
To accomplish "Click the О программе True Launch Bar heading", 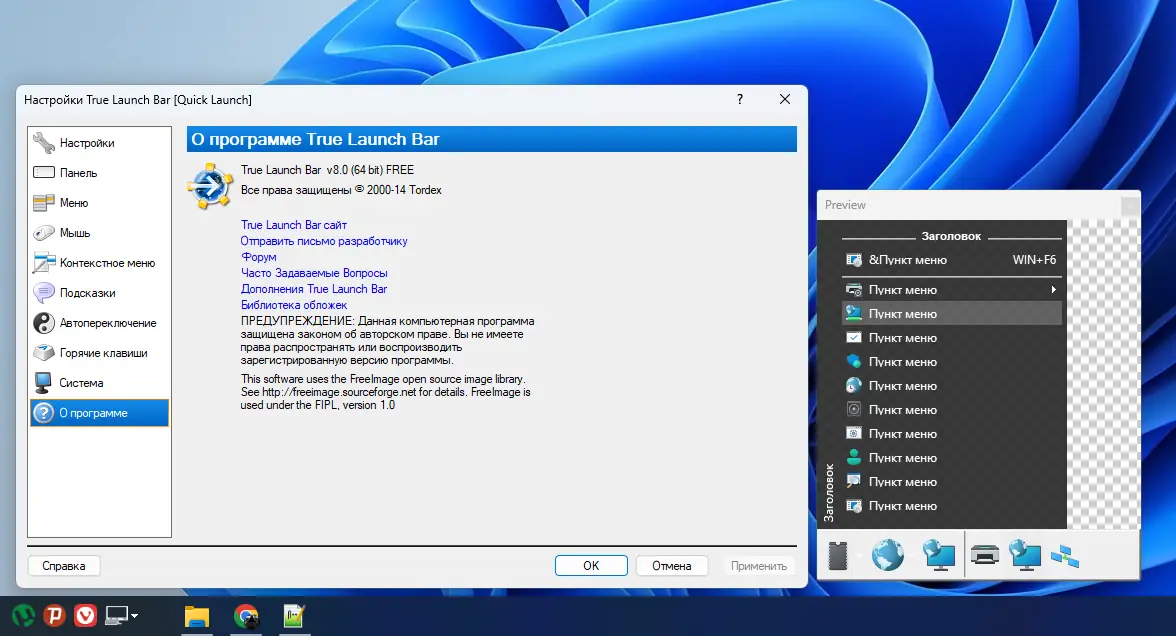I will click(x=315, y=140).
